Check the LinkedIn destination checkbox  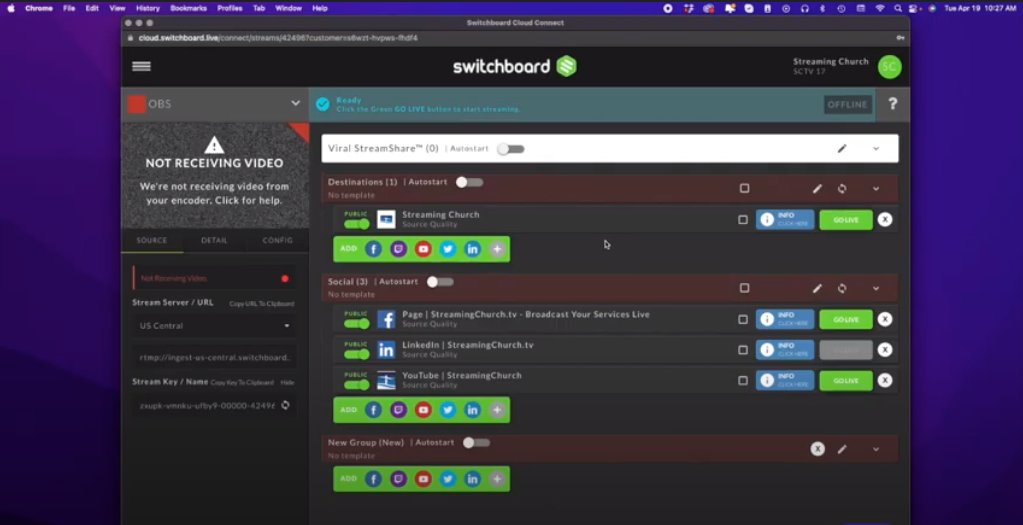pos(742,350)
